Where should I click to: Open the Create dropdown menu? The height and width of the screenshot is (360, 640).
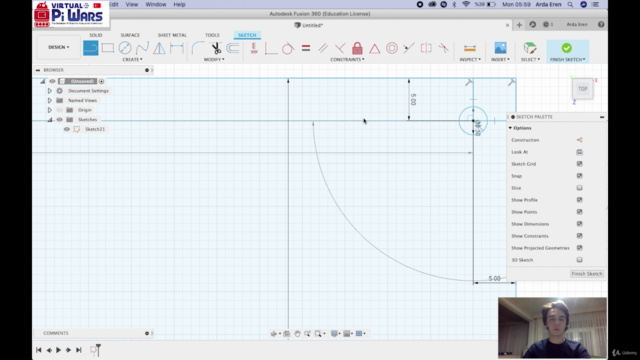coord(132,60)
